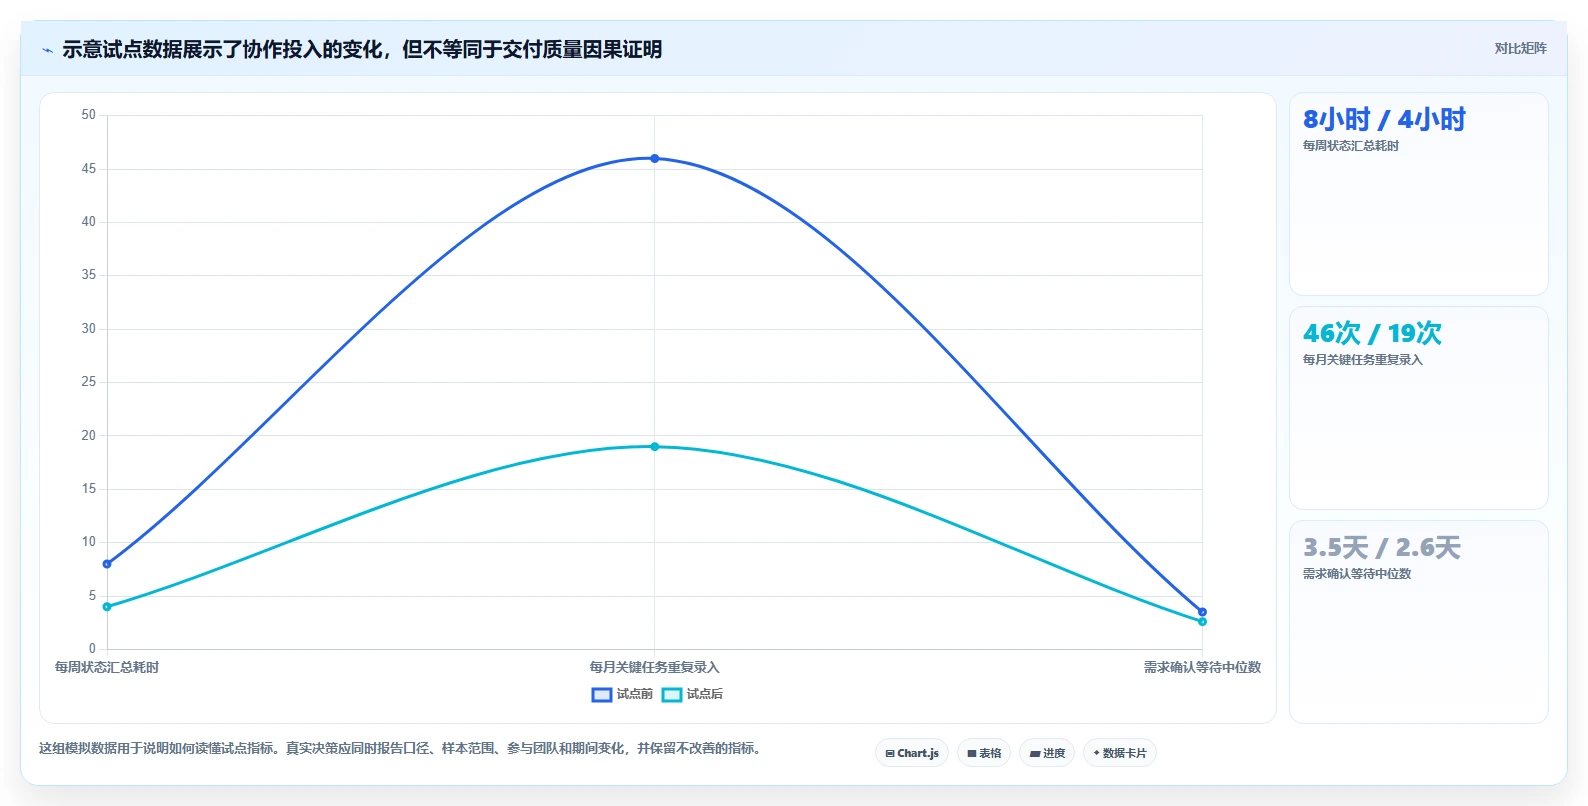Click the icon inside the 进度 tag
The height and width of the screenshot is (806, 1588).
pos(1035,754)
